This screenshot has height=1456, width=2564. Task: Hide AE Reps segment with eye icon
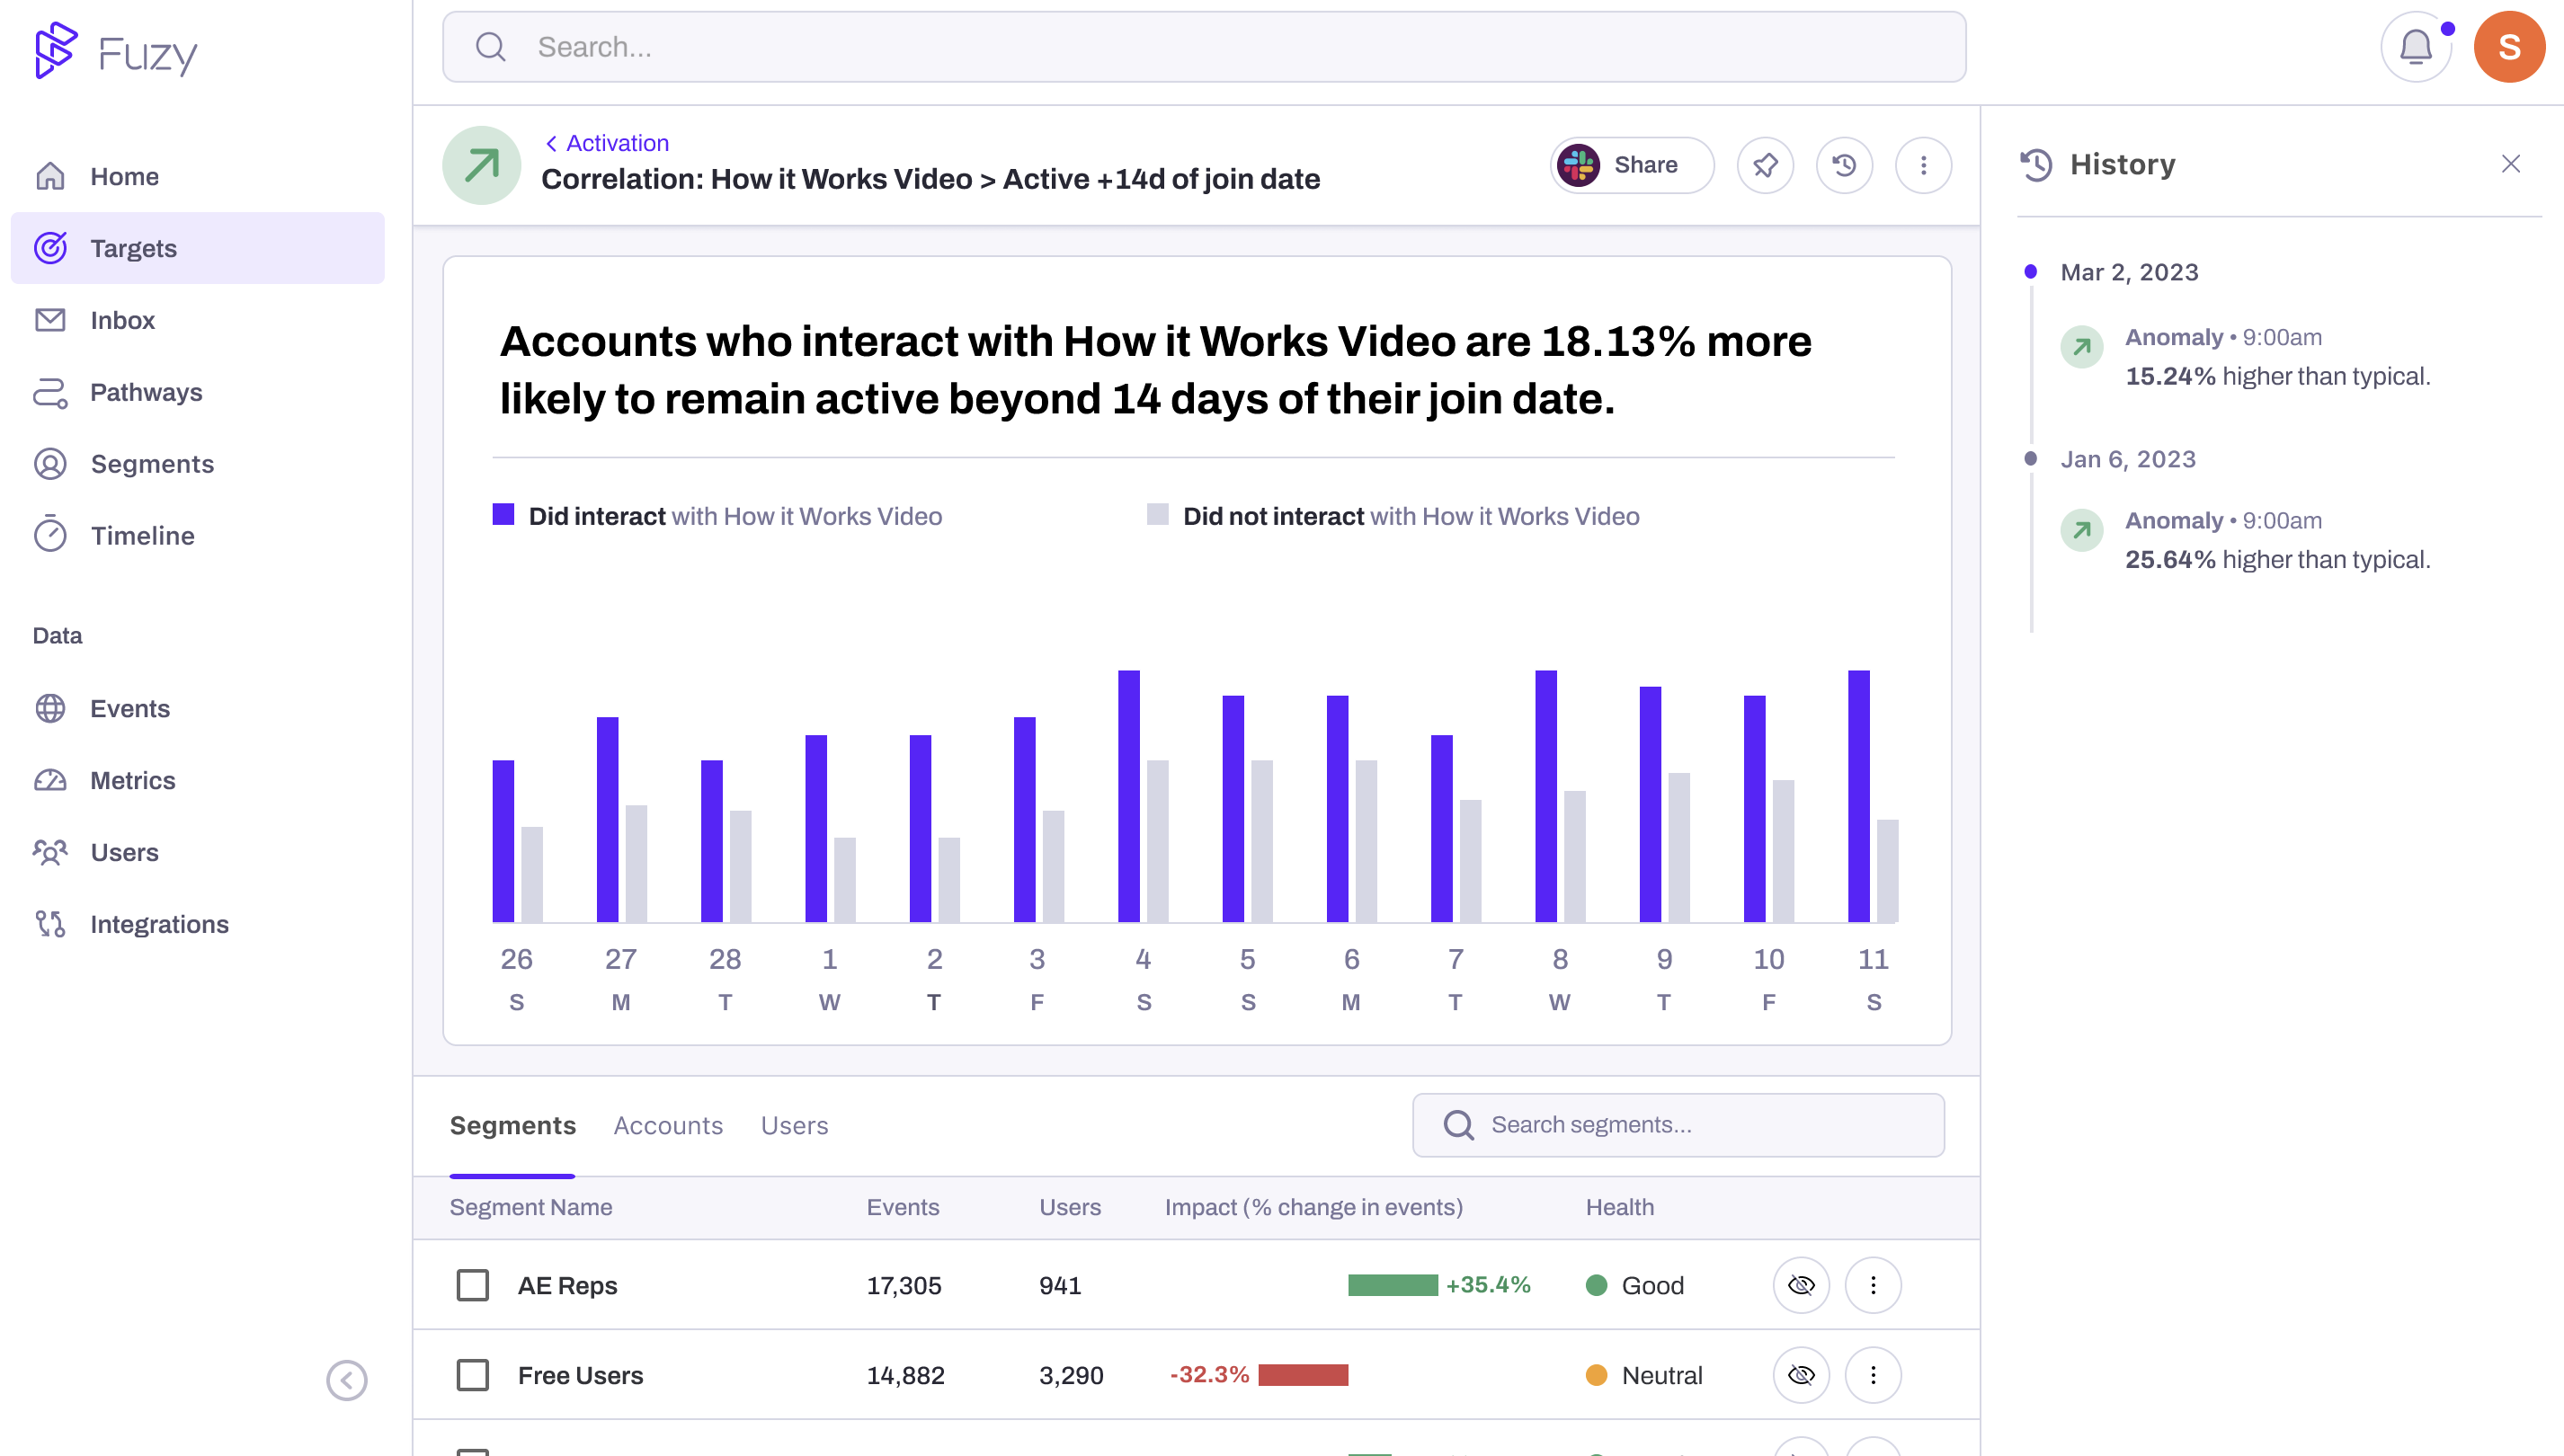[1801, 1285]
